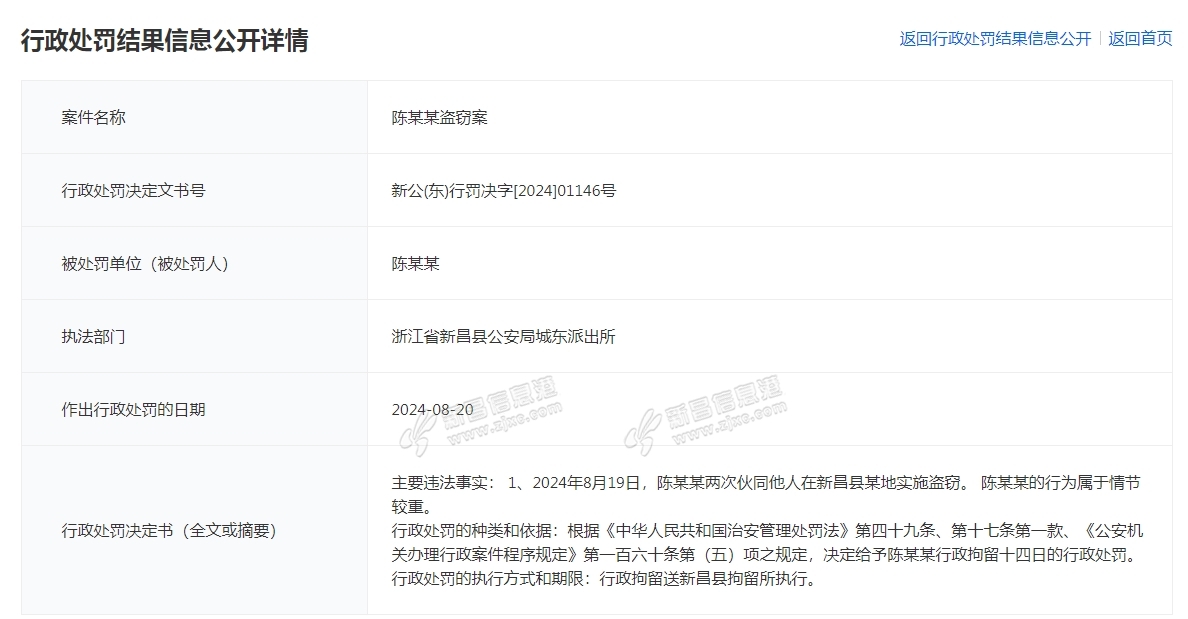The height and width of the screenshot is (619, 1188).
Task: Go back via the 返回首页 link
Action: tap(1140, 39)
